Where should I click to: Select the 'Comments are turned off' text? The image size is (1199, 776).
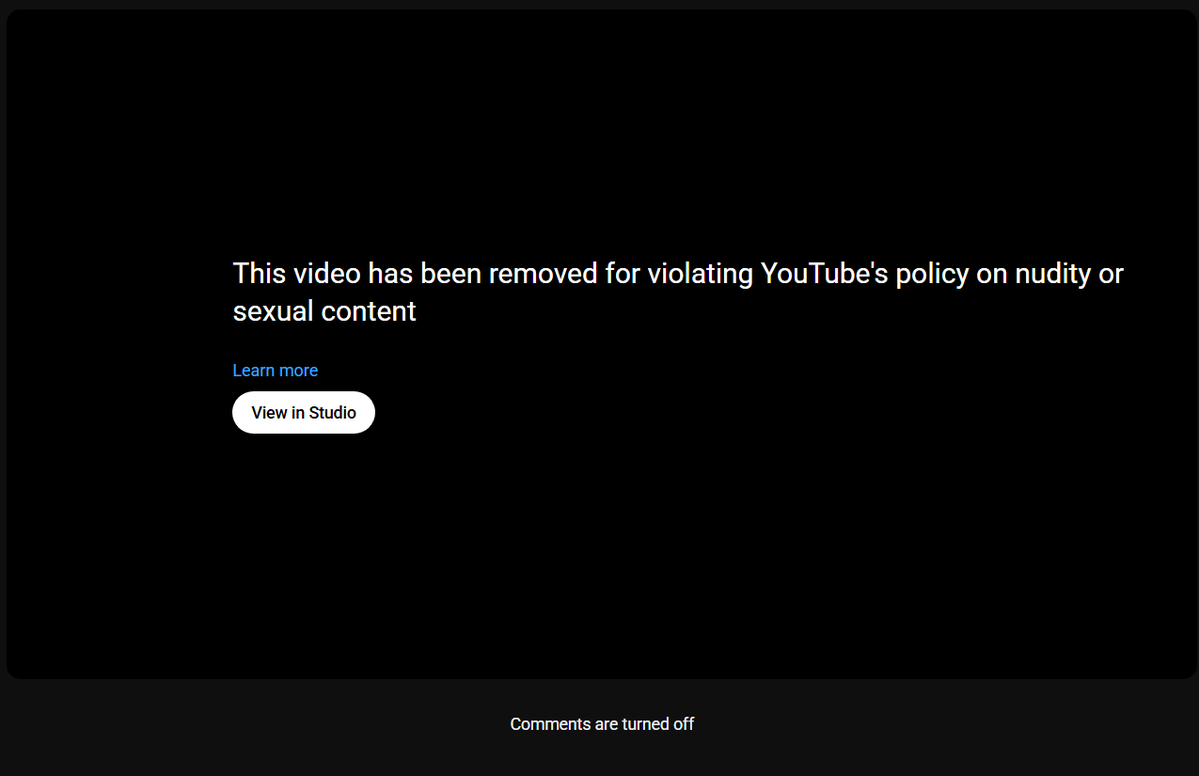(602, 724)
